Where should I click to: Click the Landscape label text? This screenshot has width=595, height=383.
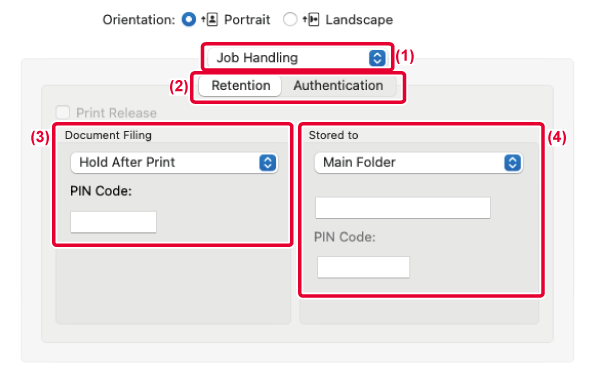pyautogui.click(x=359, y=20)
